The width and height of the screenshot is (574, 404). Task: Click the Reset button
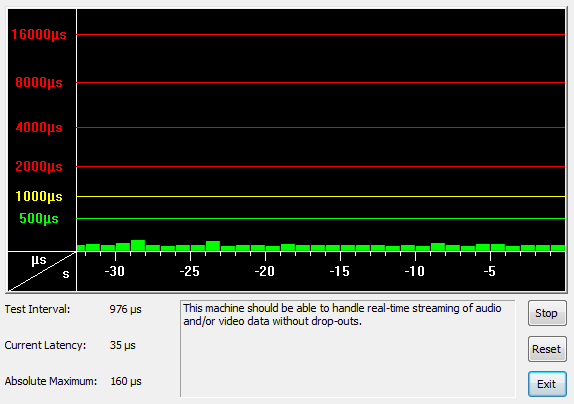click(x=547, y=349)
